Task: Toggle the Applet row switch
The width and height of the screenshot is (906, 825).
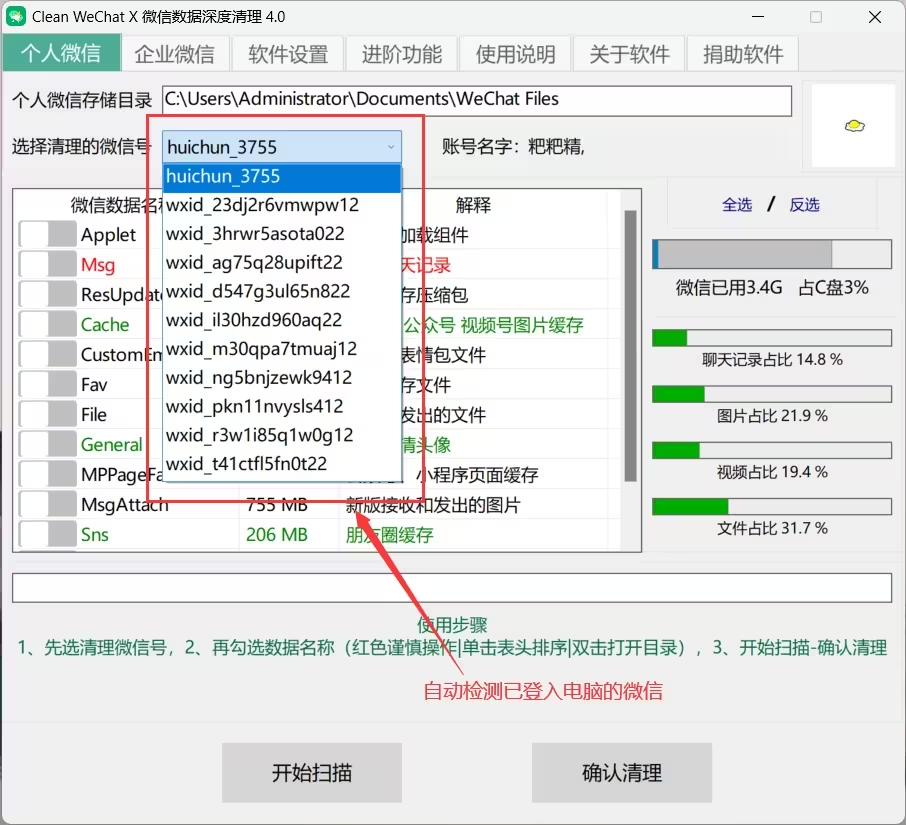Action: tap(47, 235)
